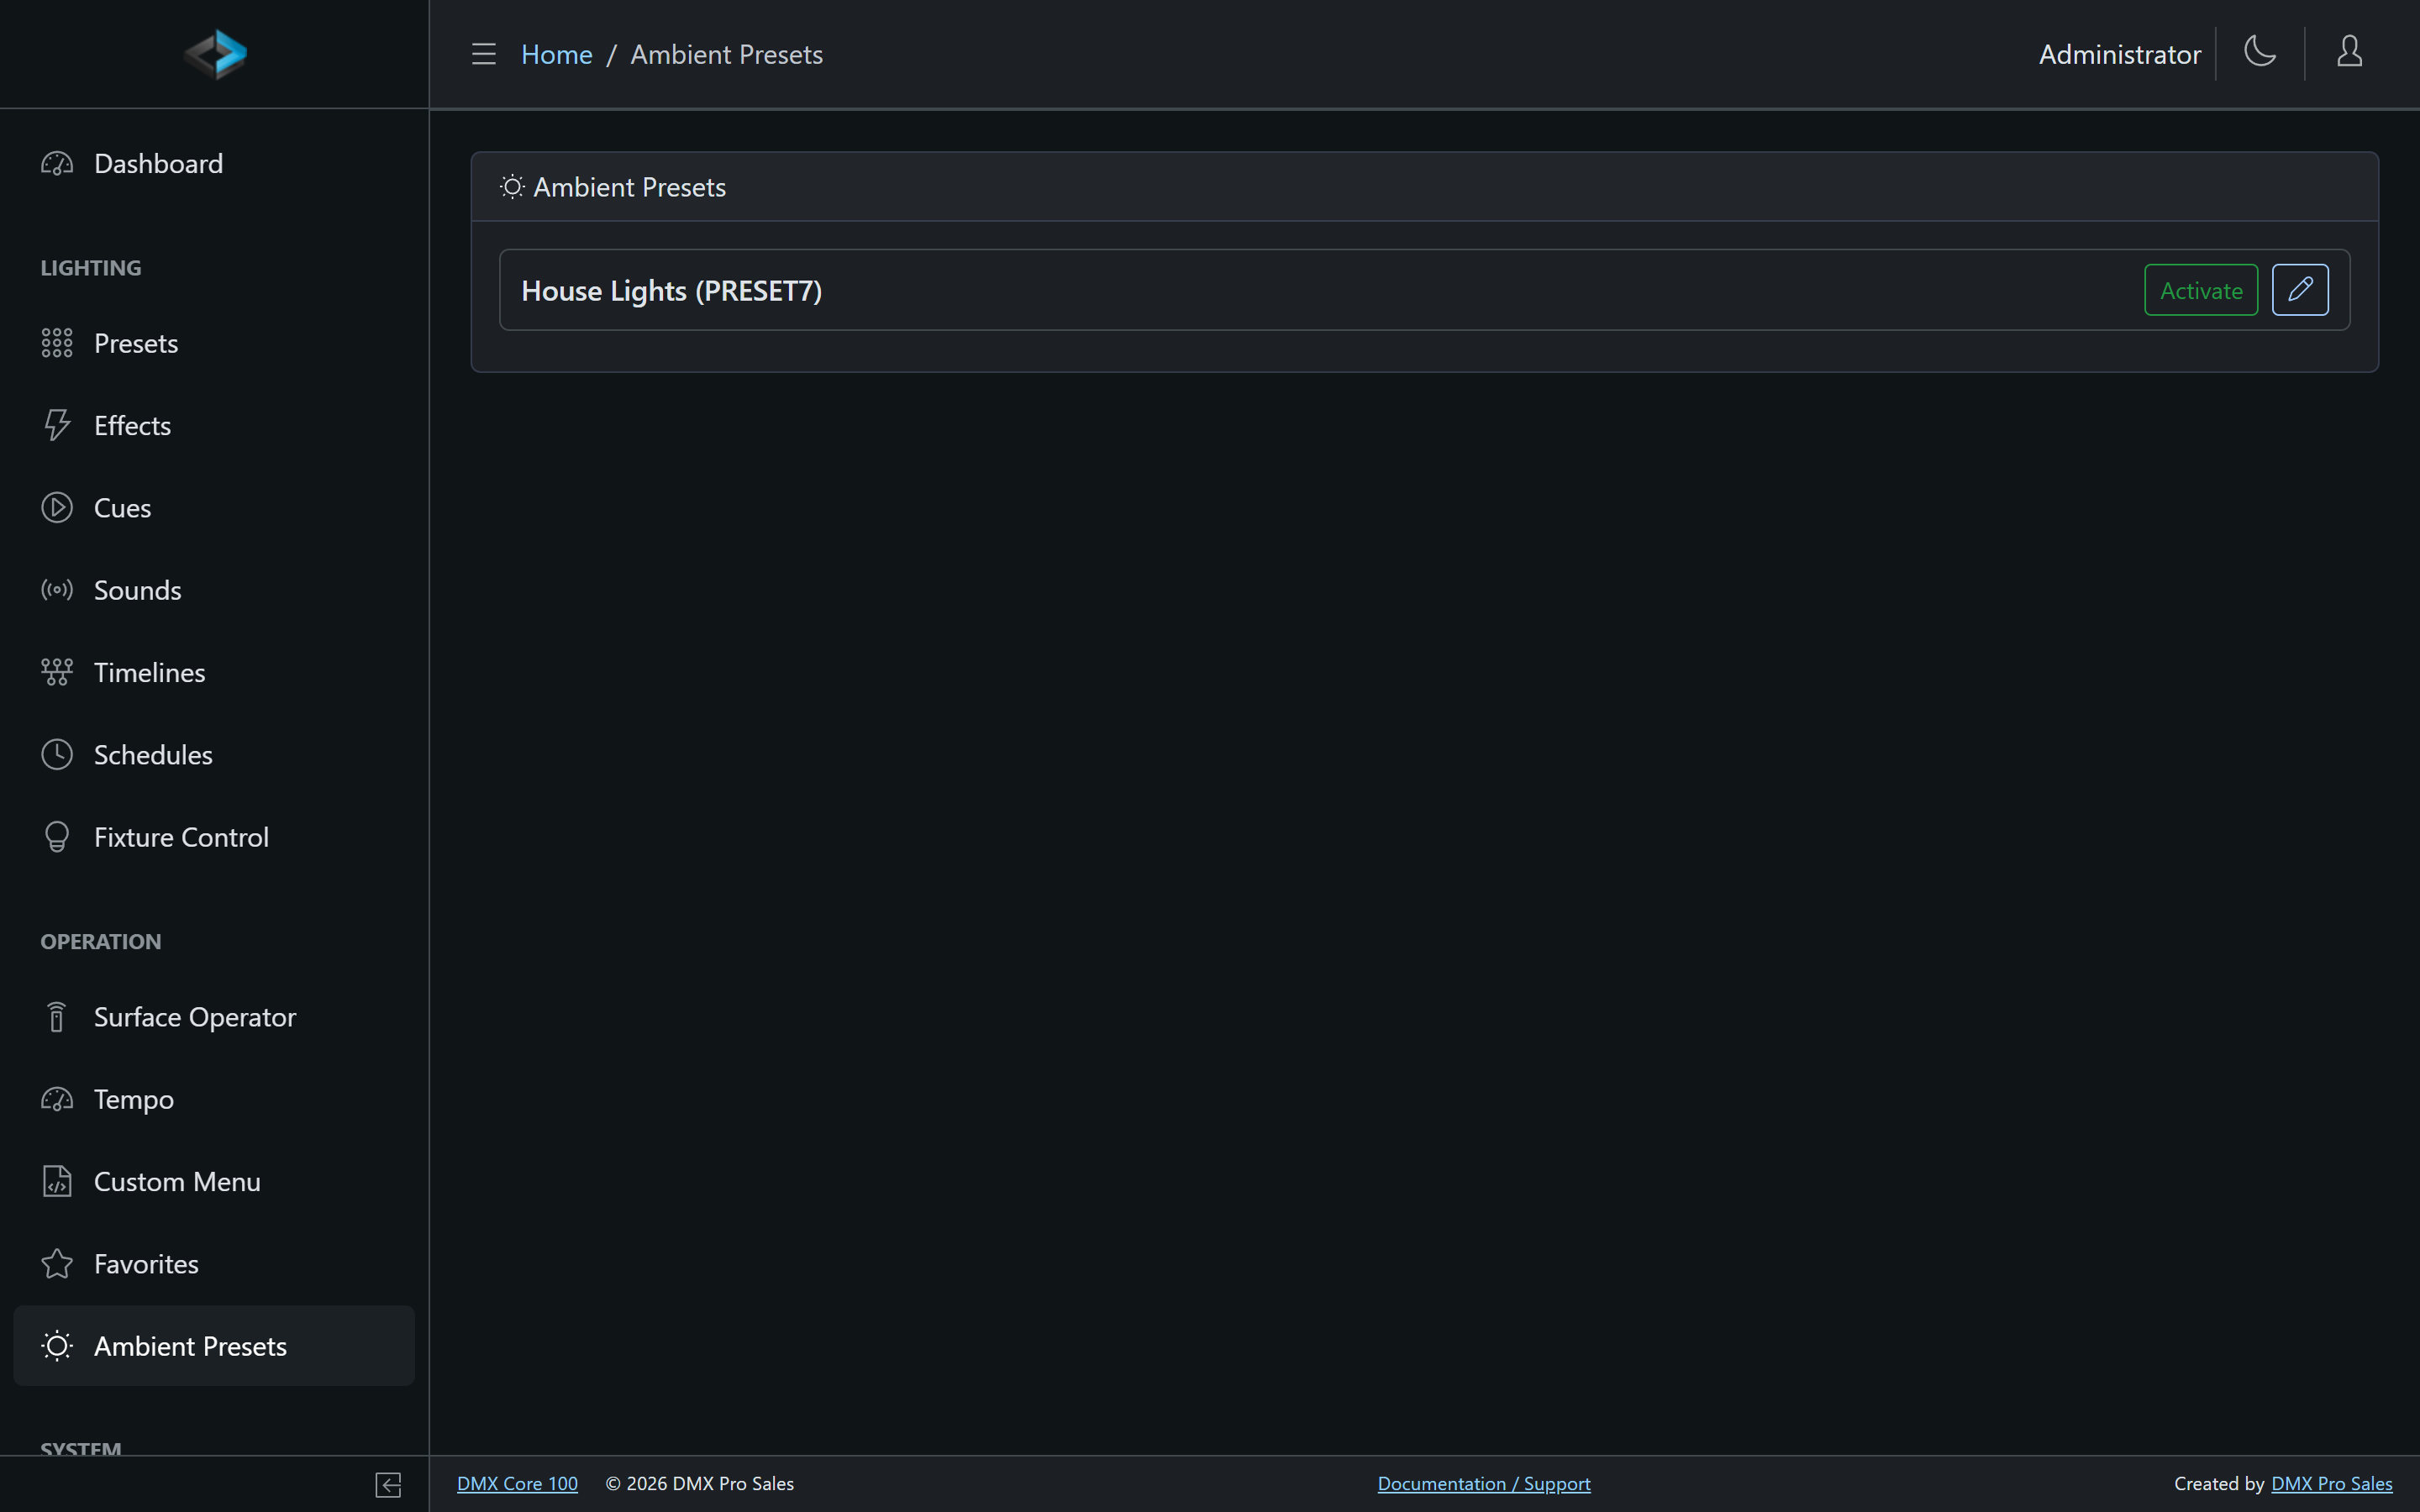Switch theme with the moon icon
Image resolution: width=2420 pixels, height=1512 pixels.
2260,51
